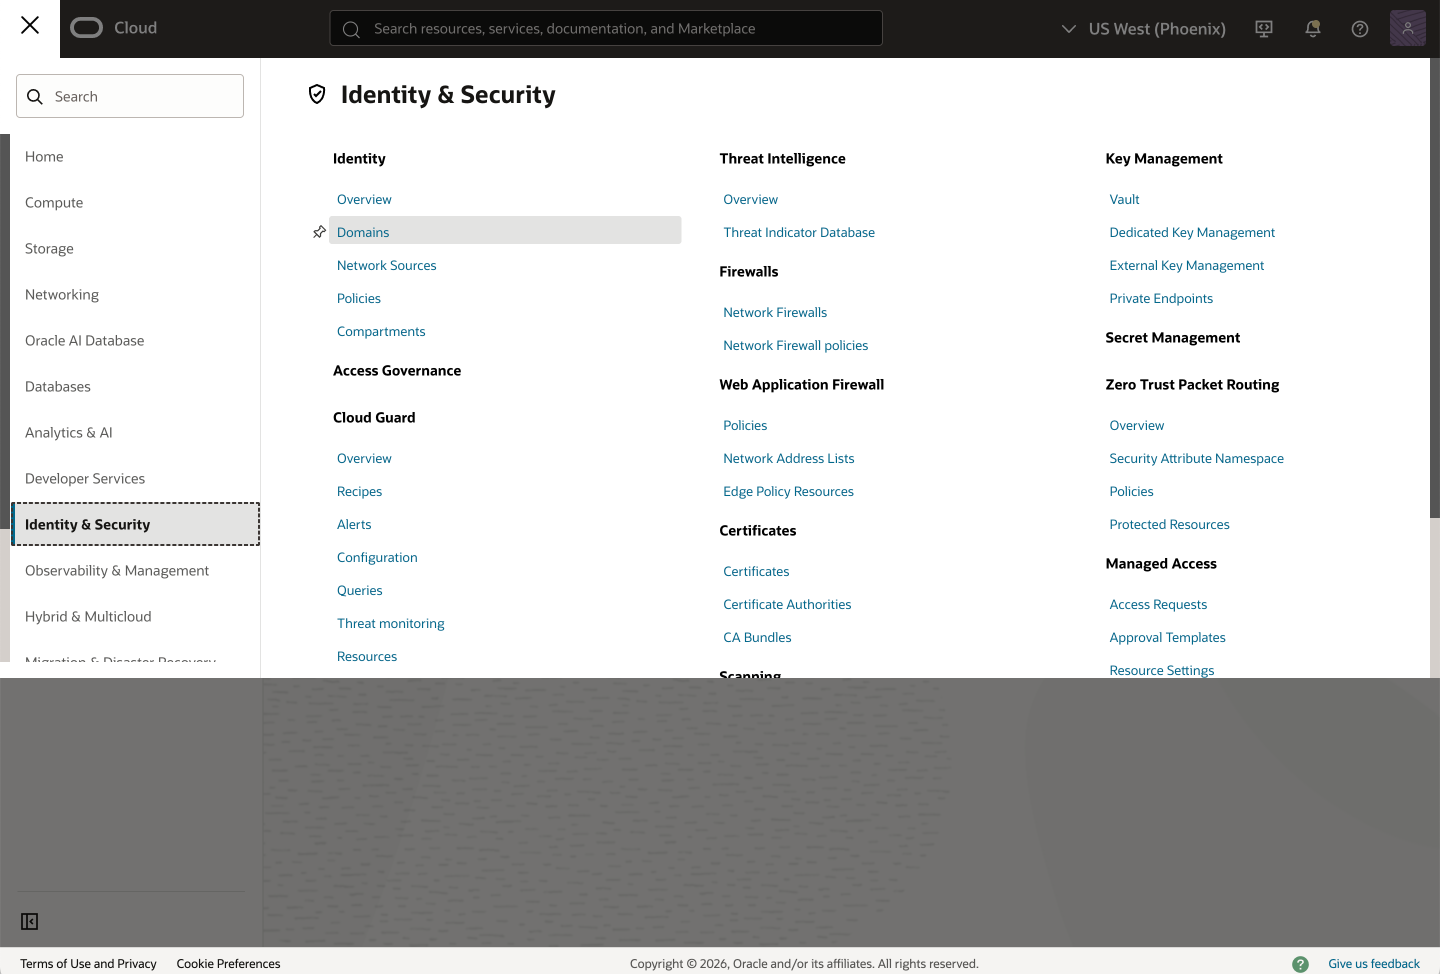Open Identity Policies link
1440x974 pixels.
[359, 299]
